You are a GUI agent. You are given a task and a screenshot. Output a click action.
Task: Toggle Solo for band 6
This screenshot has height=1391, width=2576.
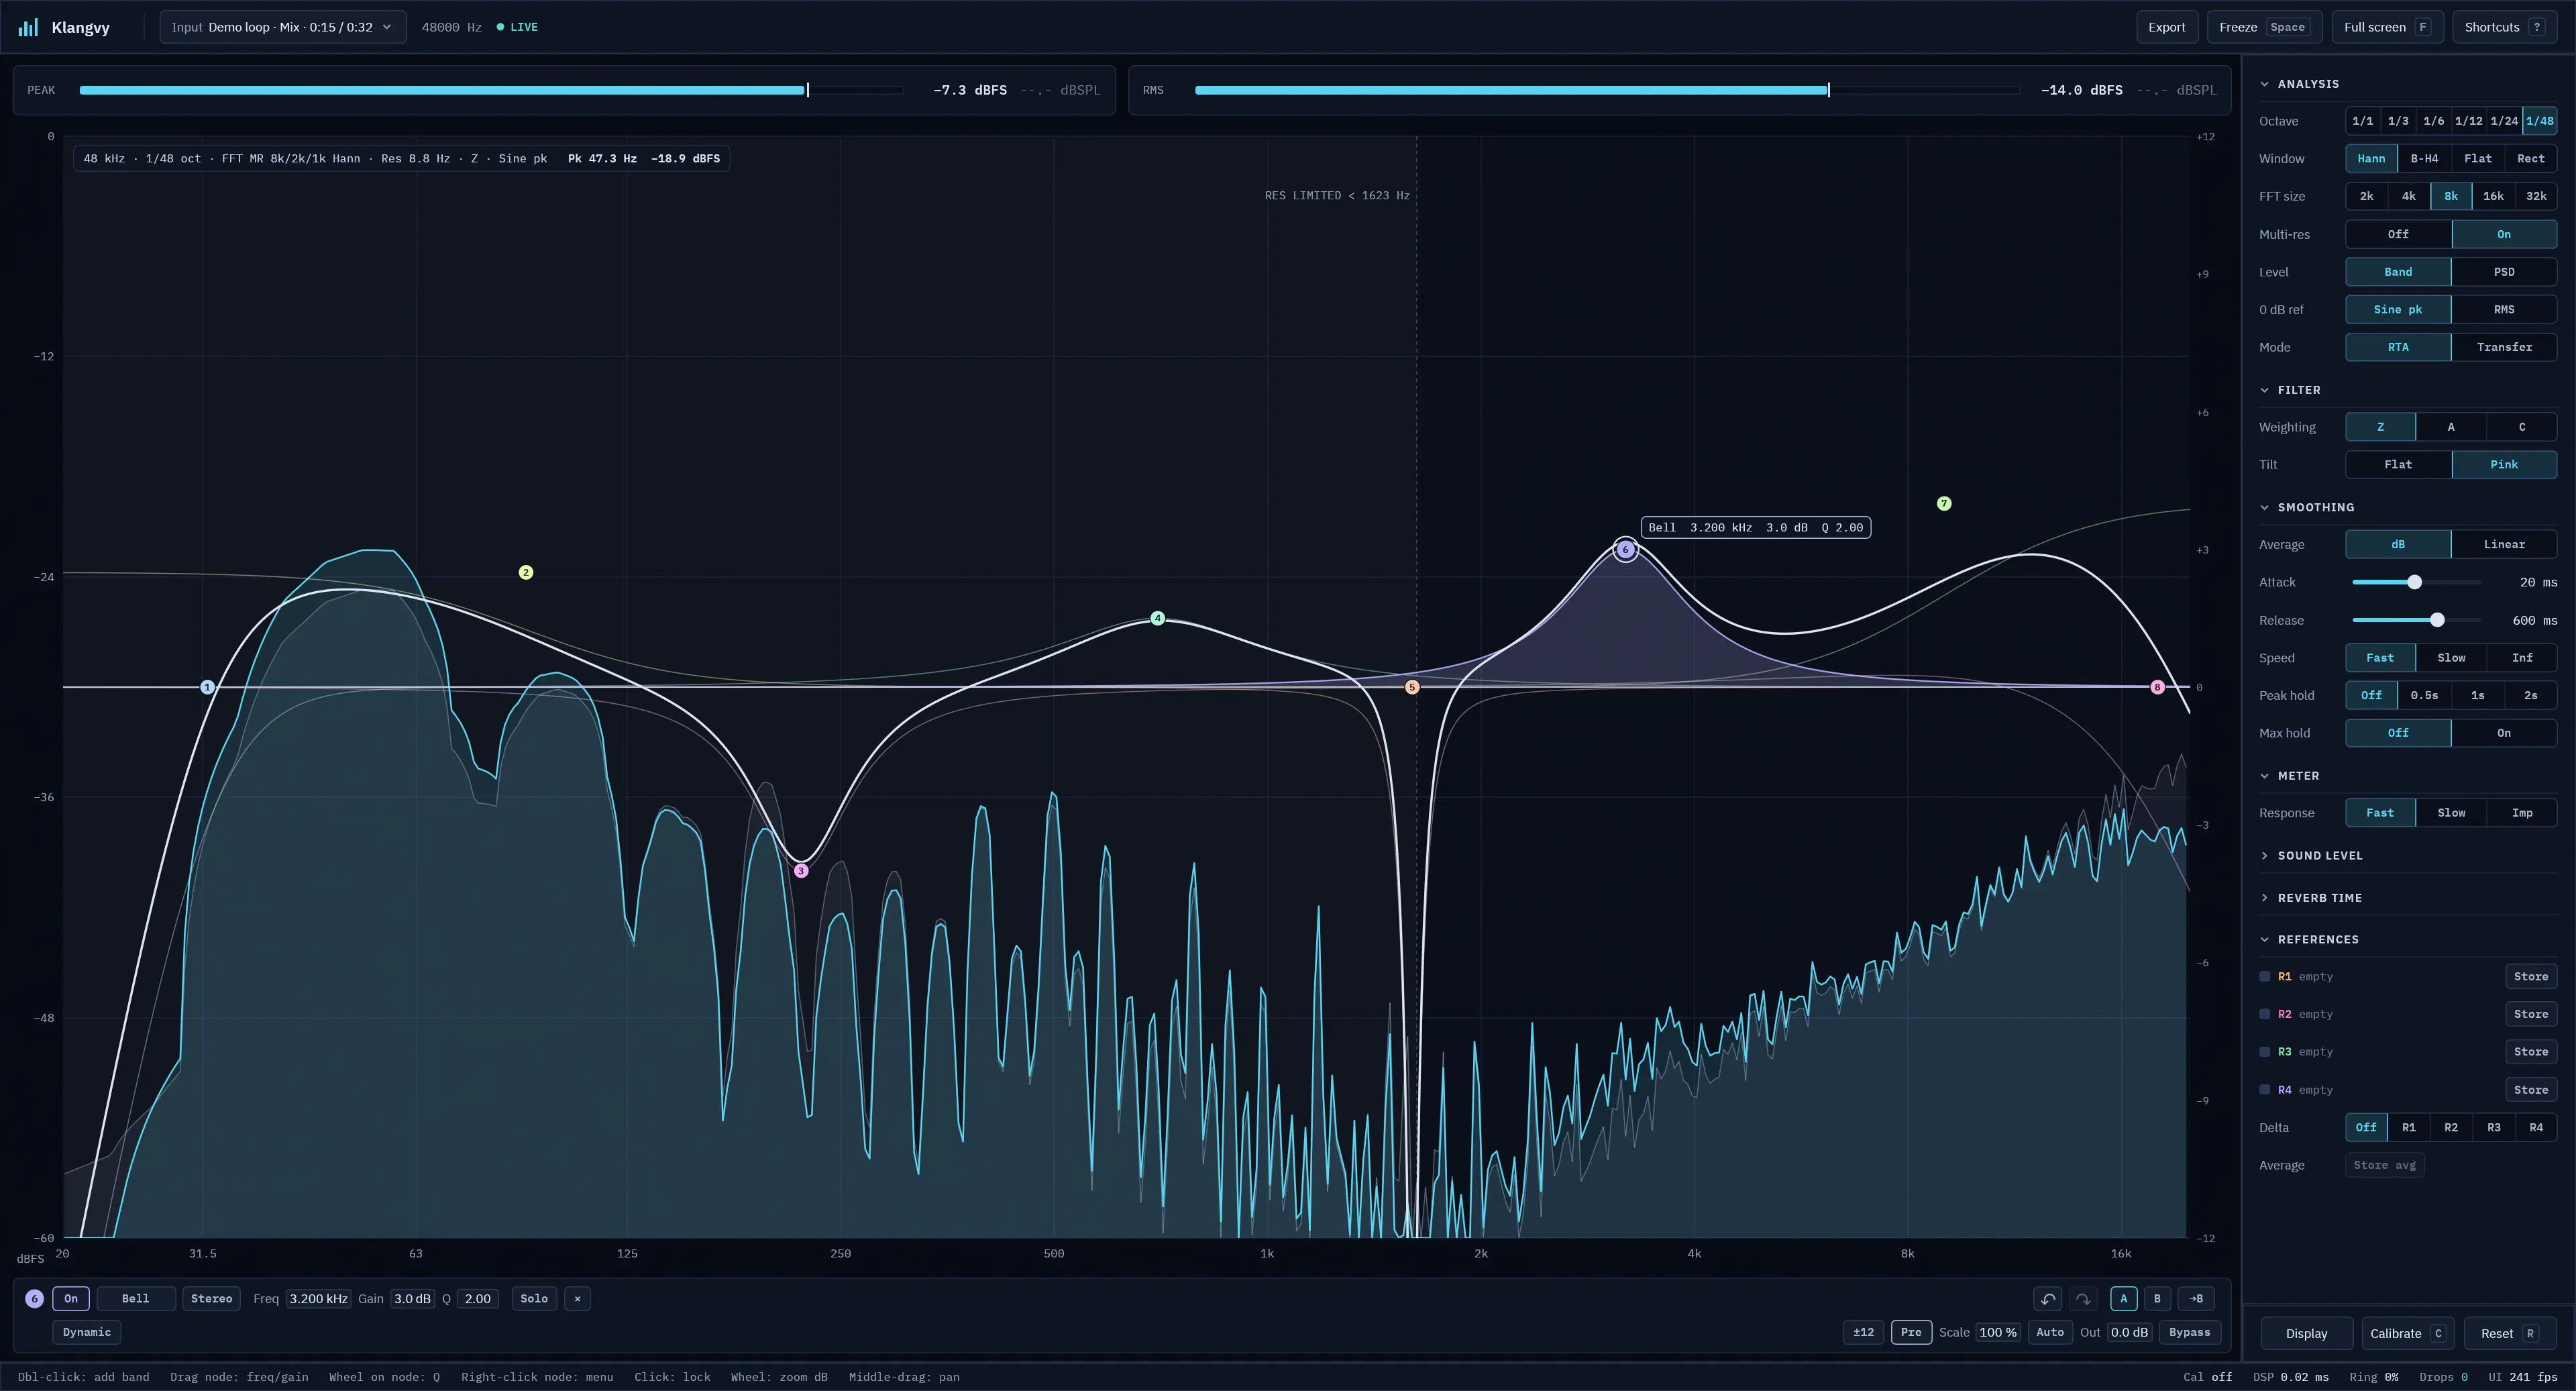(534, 1299)
